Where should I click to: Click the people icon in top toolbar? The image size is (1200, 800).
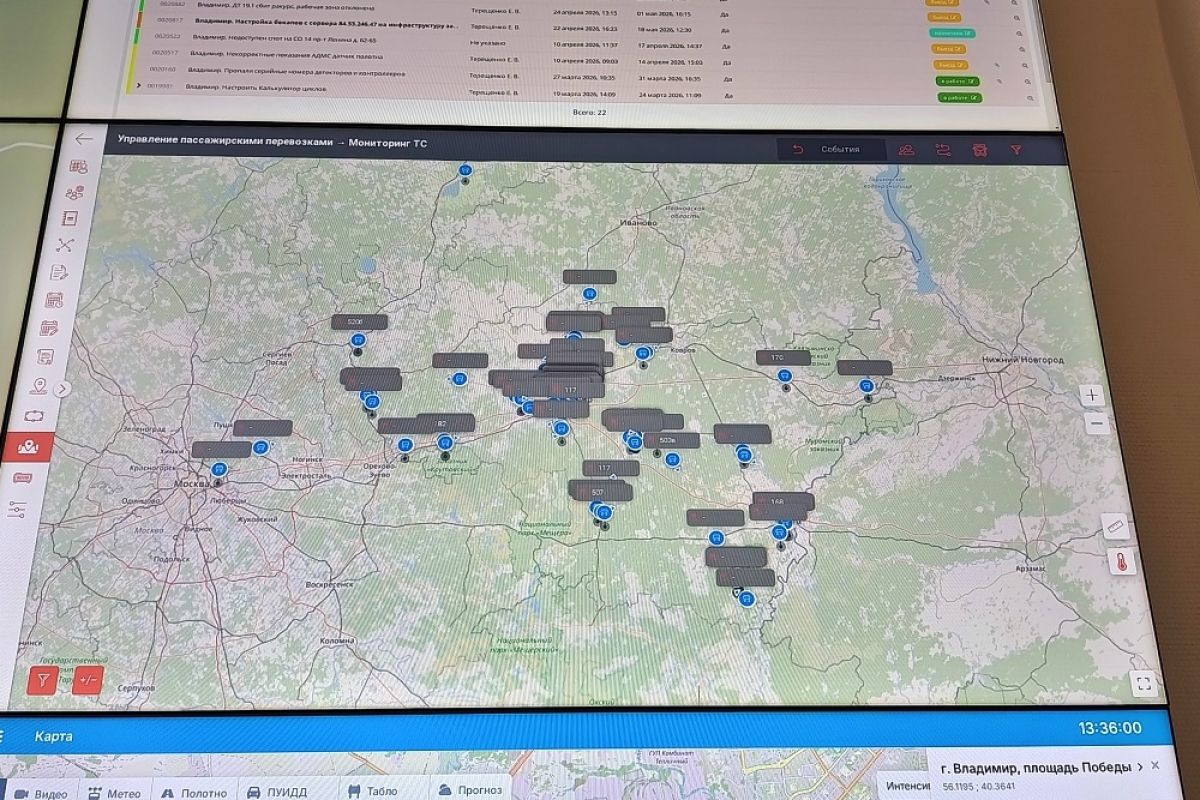tap(906, 150)
